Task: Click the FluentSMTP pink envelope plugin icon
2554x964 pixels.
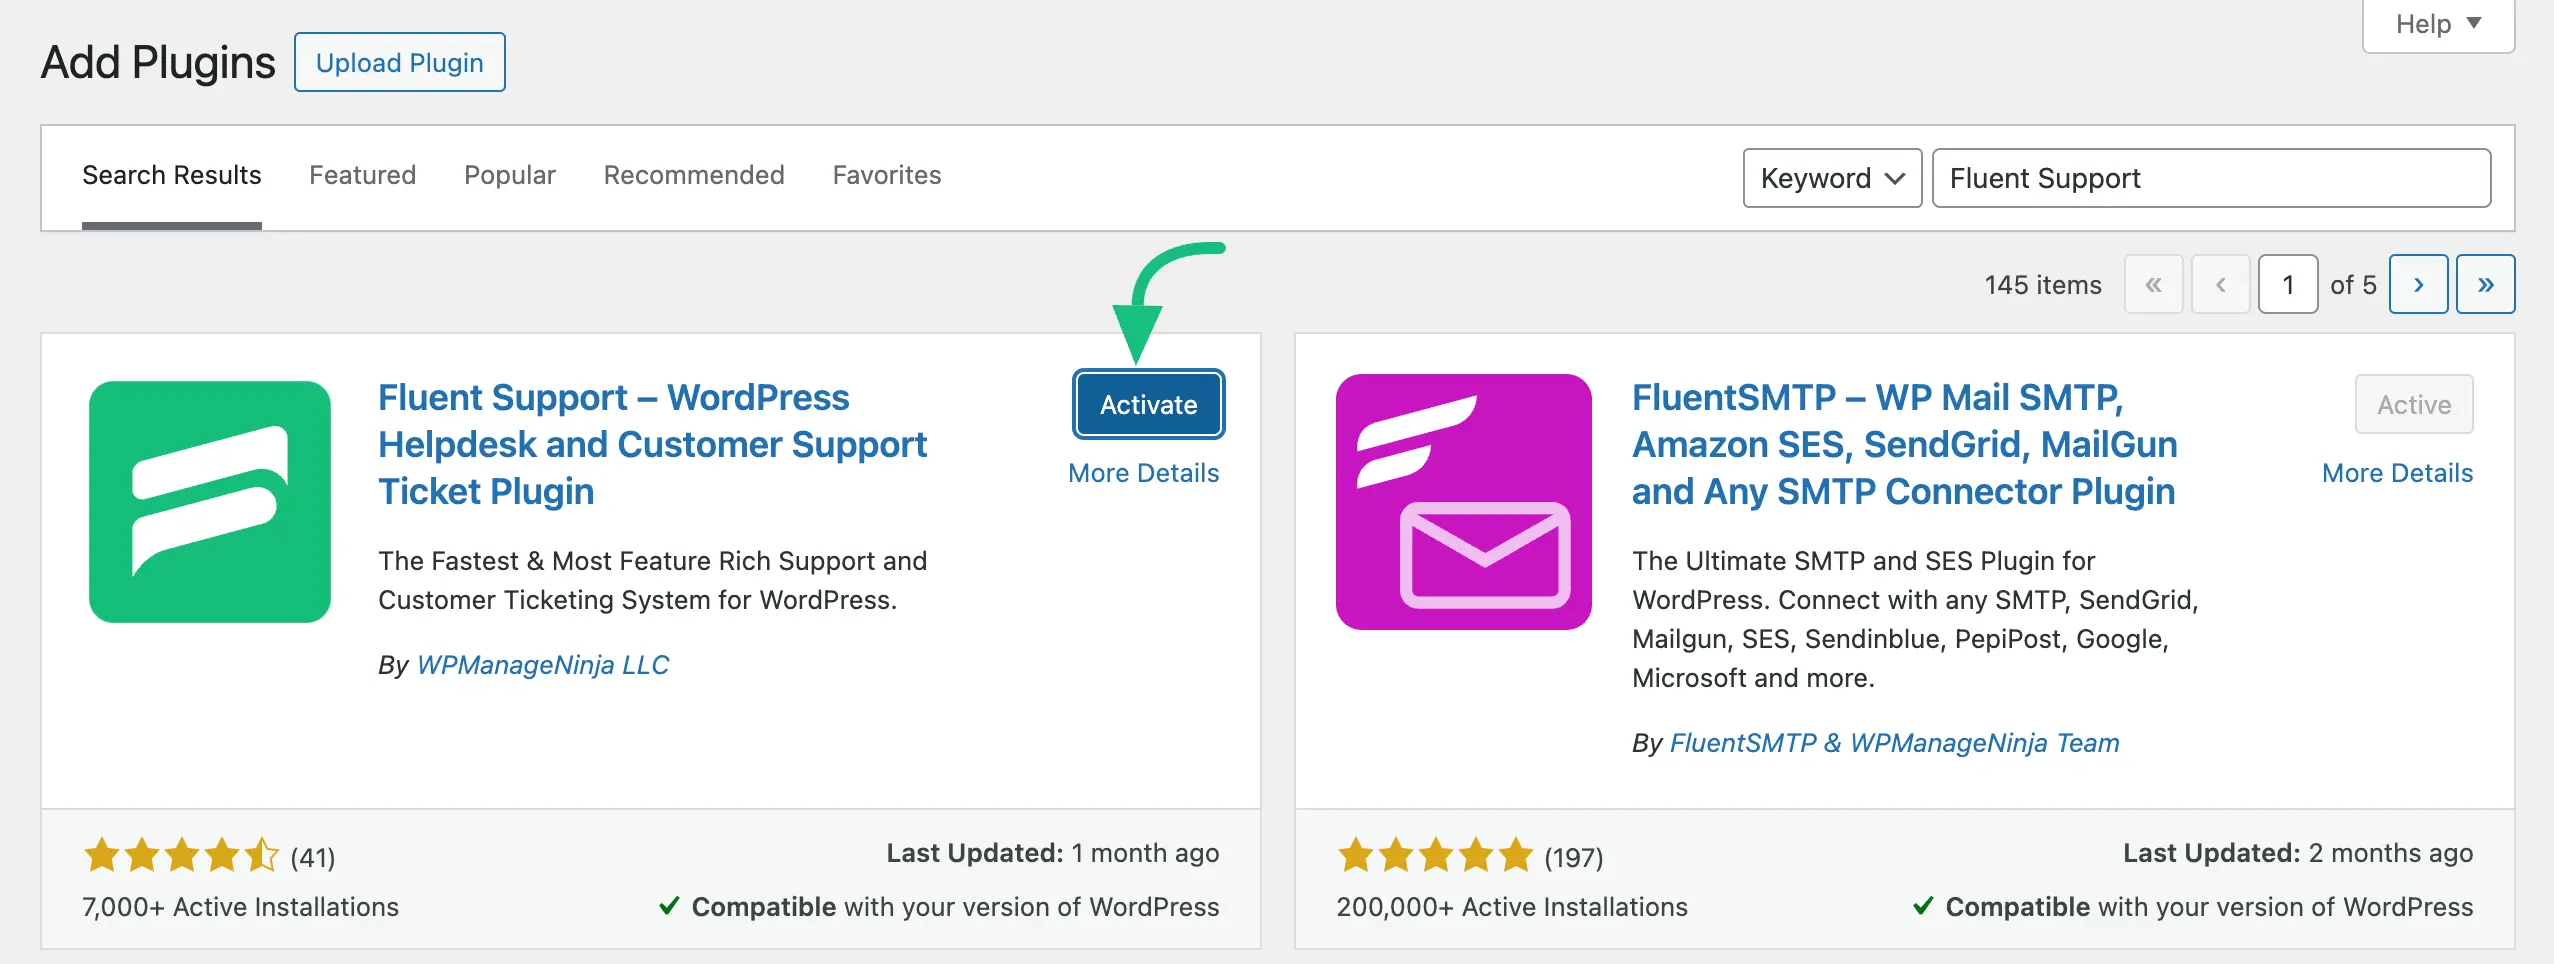Action: coord(1463,501)
